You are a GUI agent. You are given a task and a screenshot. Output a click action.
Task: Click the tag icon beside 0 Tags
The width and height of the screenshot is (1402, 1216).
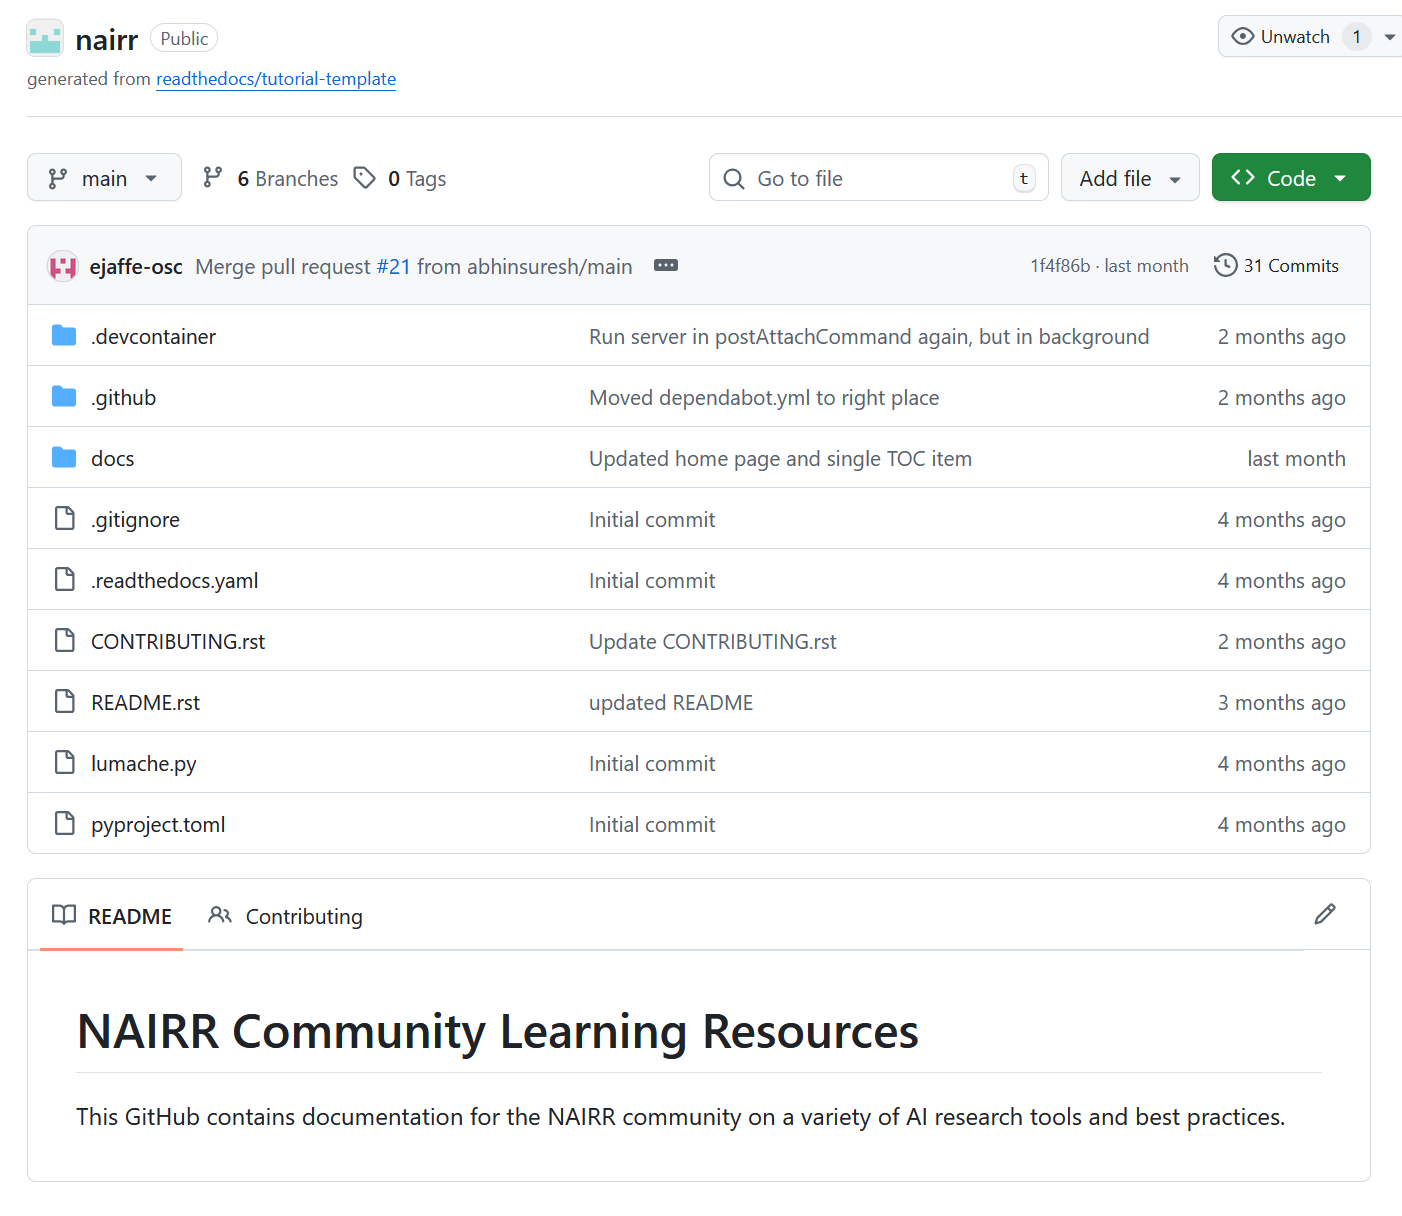coord(365,178)
